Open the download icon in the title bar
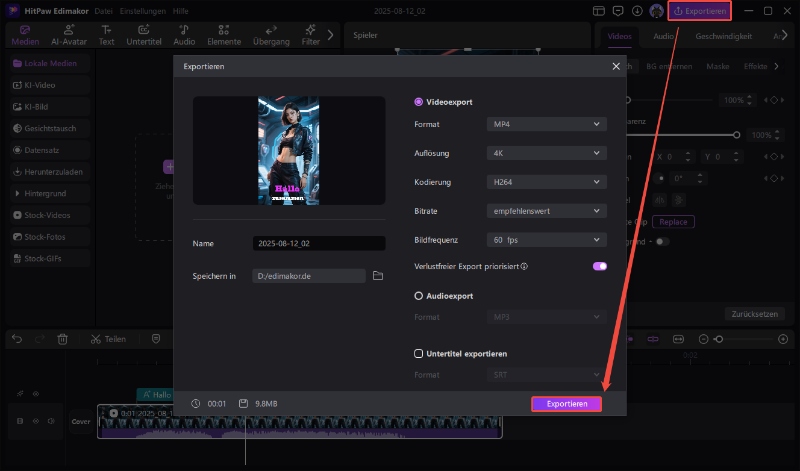Viewport: 800px width, 471px height. click(637, 11)
